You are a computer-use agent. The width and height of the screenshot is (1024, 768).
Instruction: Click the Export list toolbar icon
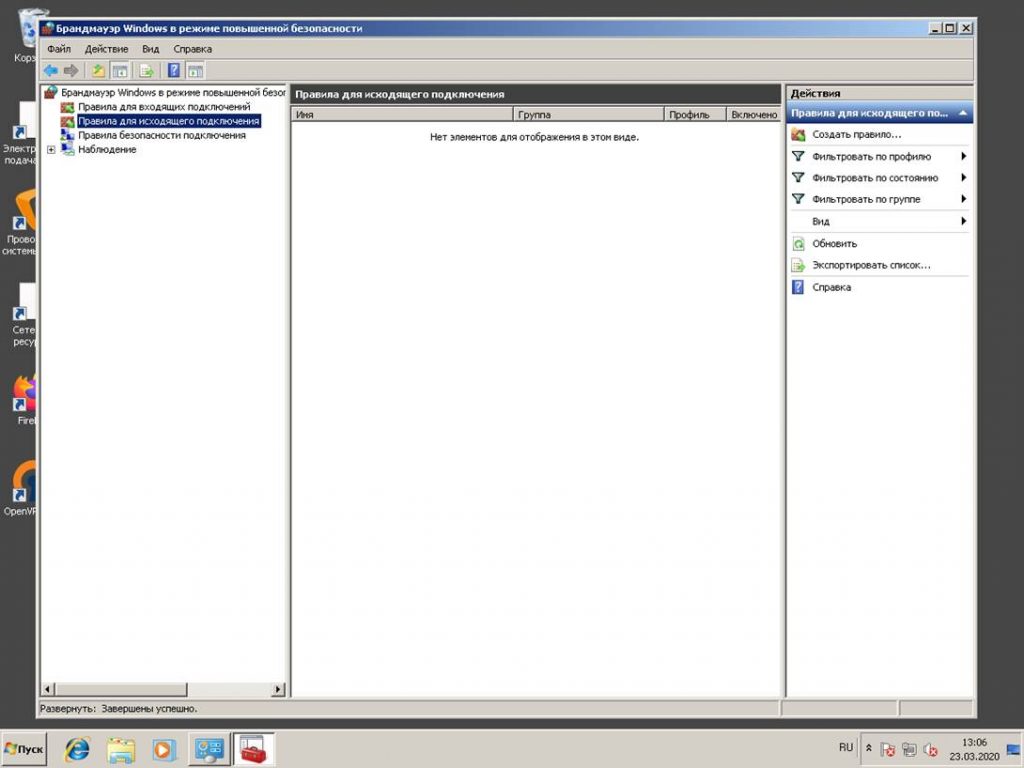147,71
